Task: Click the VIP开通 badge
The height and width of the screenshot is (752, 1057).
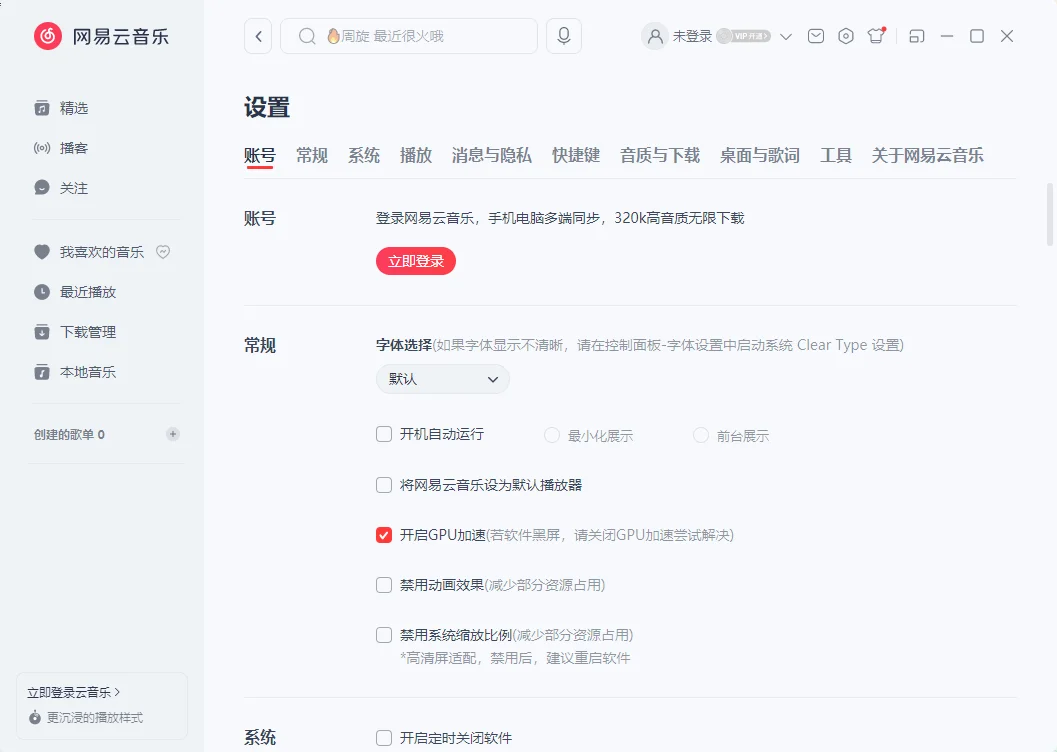Action: [x=744, y=36]
